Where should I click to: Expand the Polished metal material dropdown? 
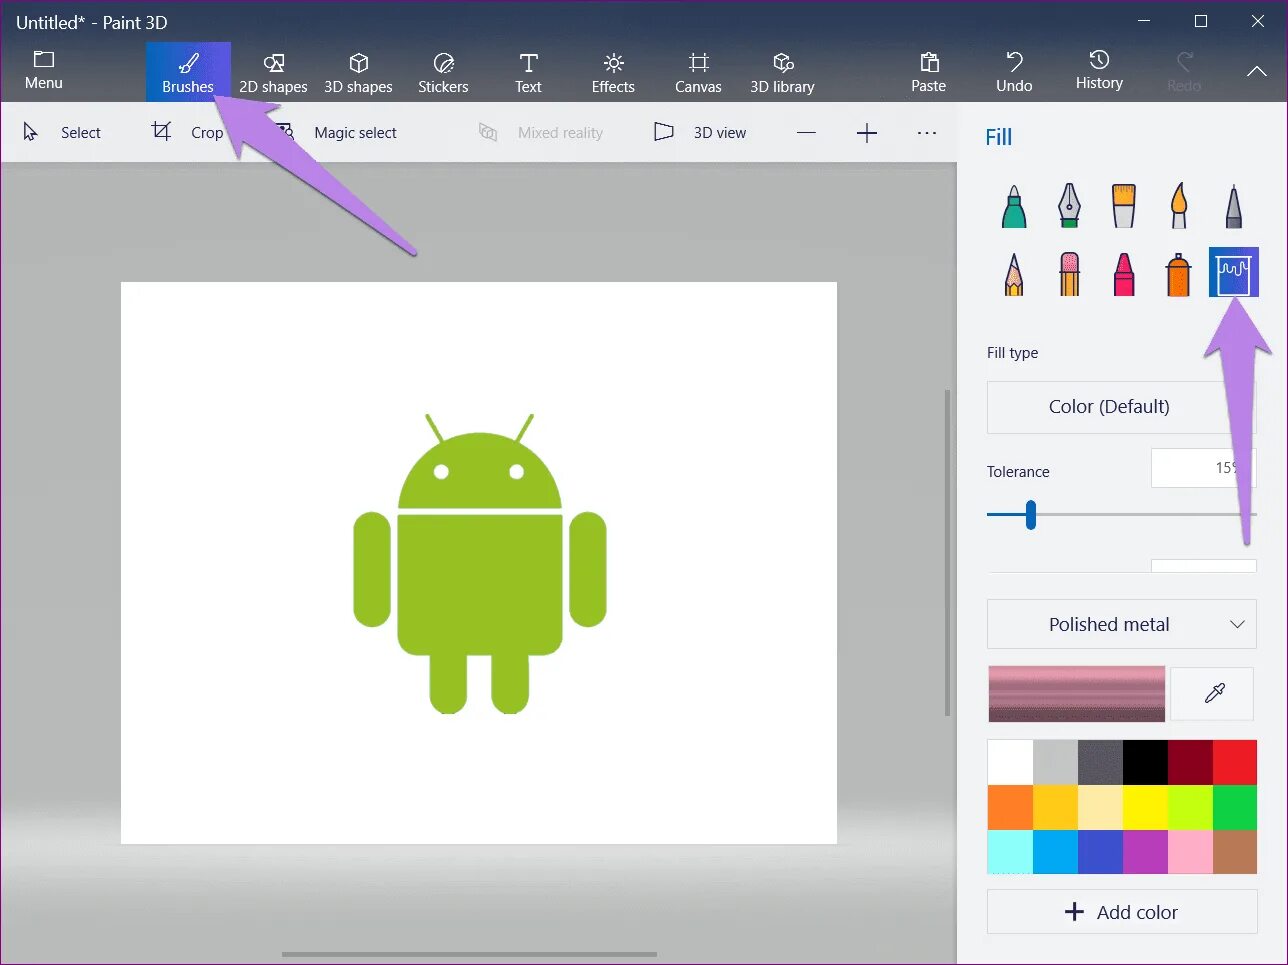1122,625
